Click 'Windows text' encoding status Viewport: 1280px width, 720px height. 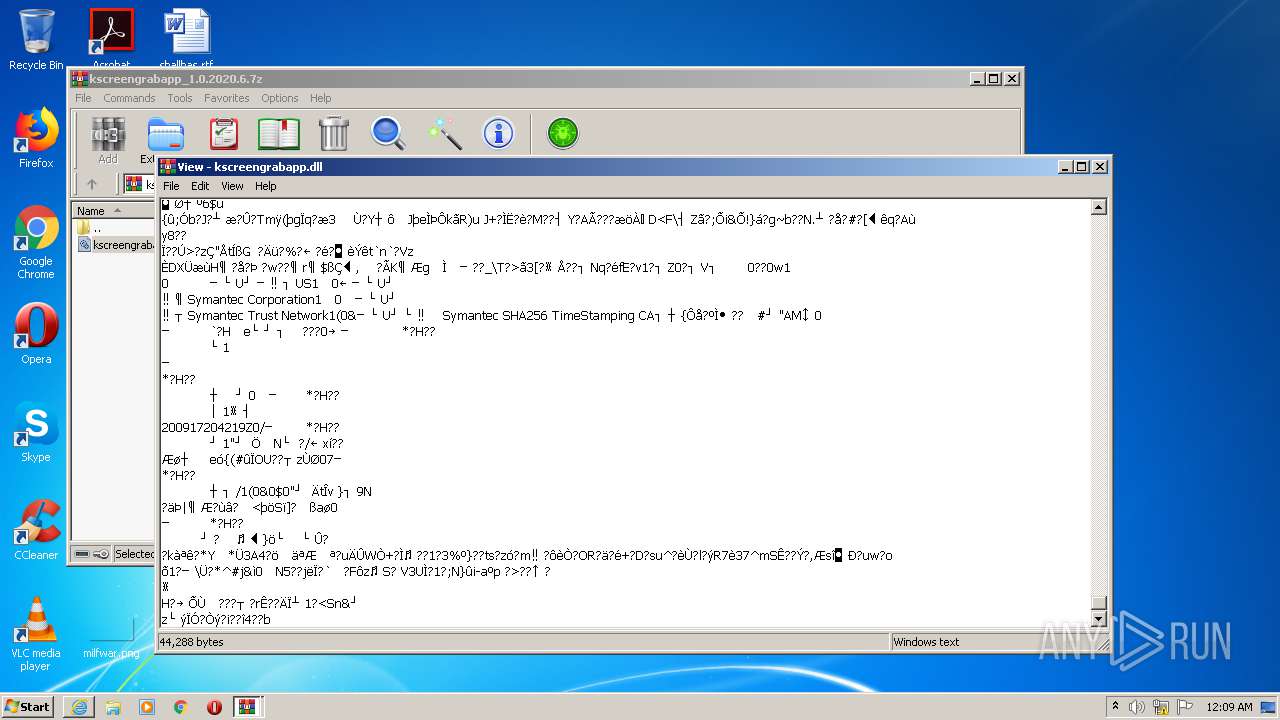tap(926, 642)
